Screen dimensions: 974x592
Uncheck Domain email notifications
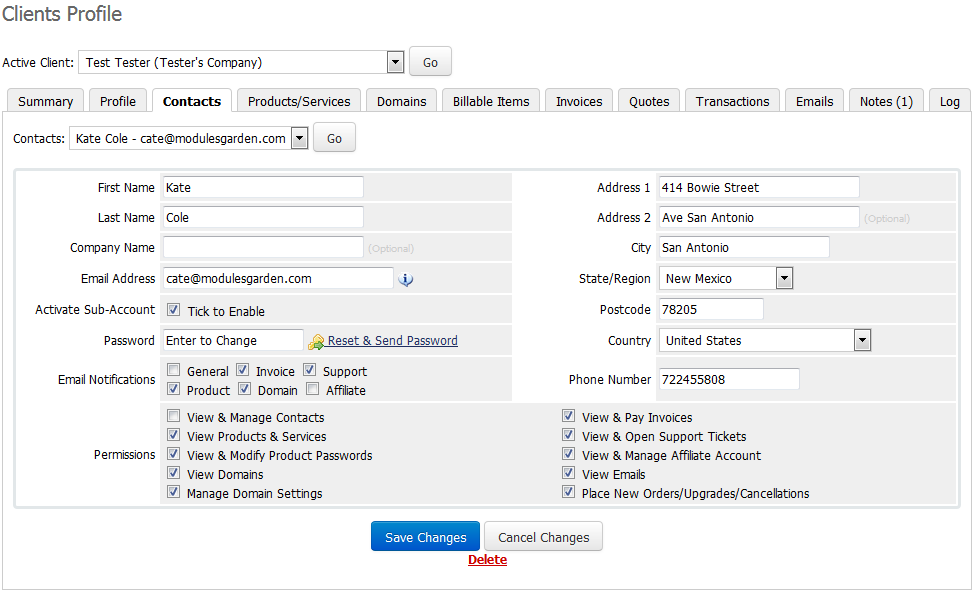coord(245,389)
